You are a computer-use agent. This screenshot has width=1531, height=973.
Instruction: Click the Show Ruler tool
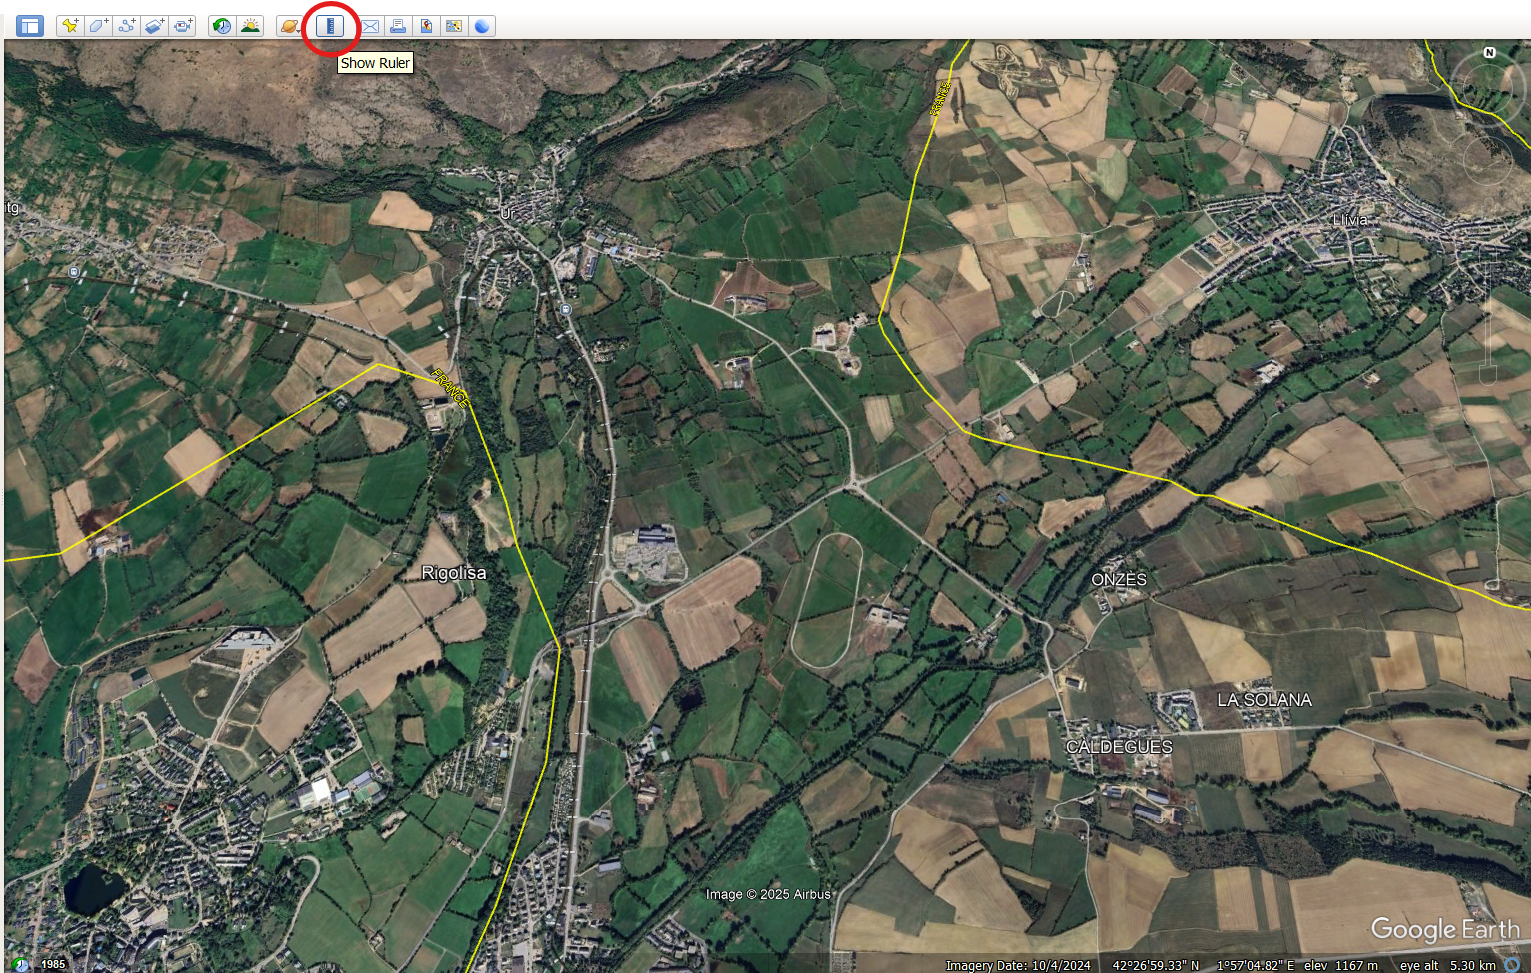pyautogui.click(x=330, y=26)
